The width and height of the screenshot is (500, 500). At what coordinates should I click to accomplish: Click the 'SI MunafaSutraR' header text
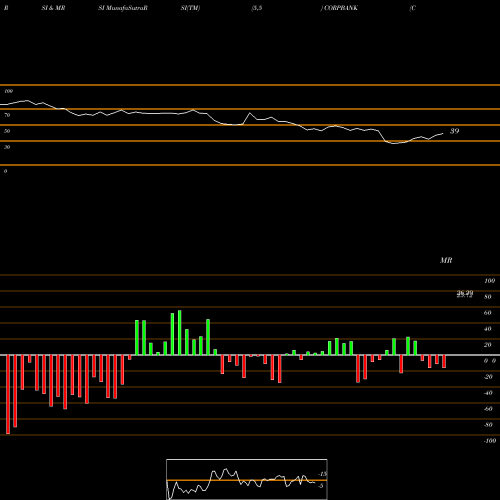click(123, 8)
